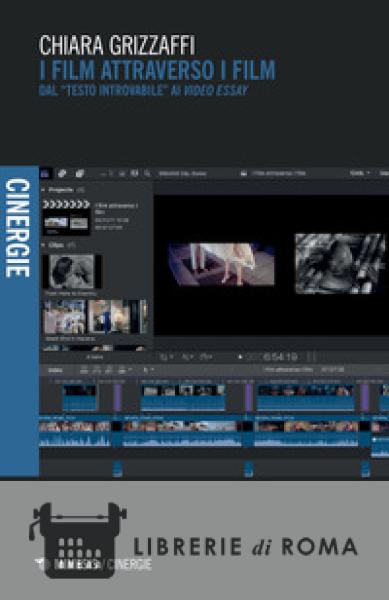This screenshot has width=389, height=600.
Task: Open the selection tool dropdown
Action: (x=148, y=370)
